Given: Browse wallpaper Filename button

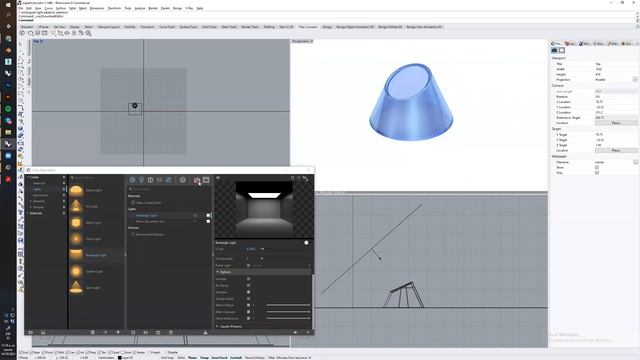Looking at the screenshot, I should pyautogui.click(x=635, y=162).
